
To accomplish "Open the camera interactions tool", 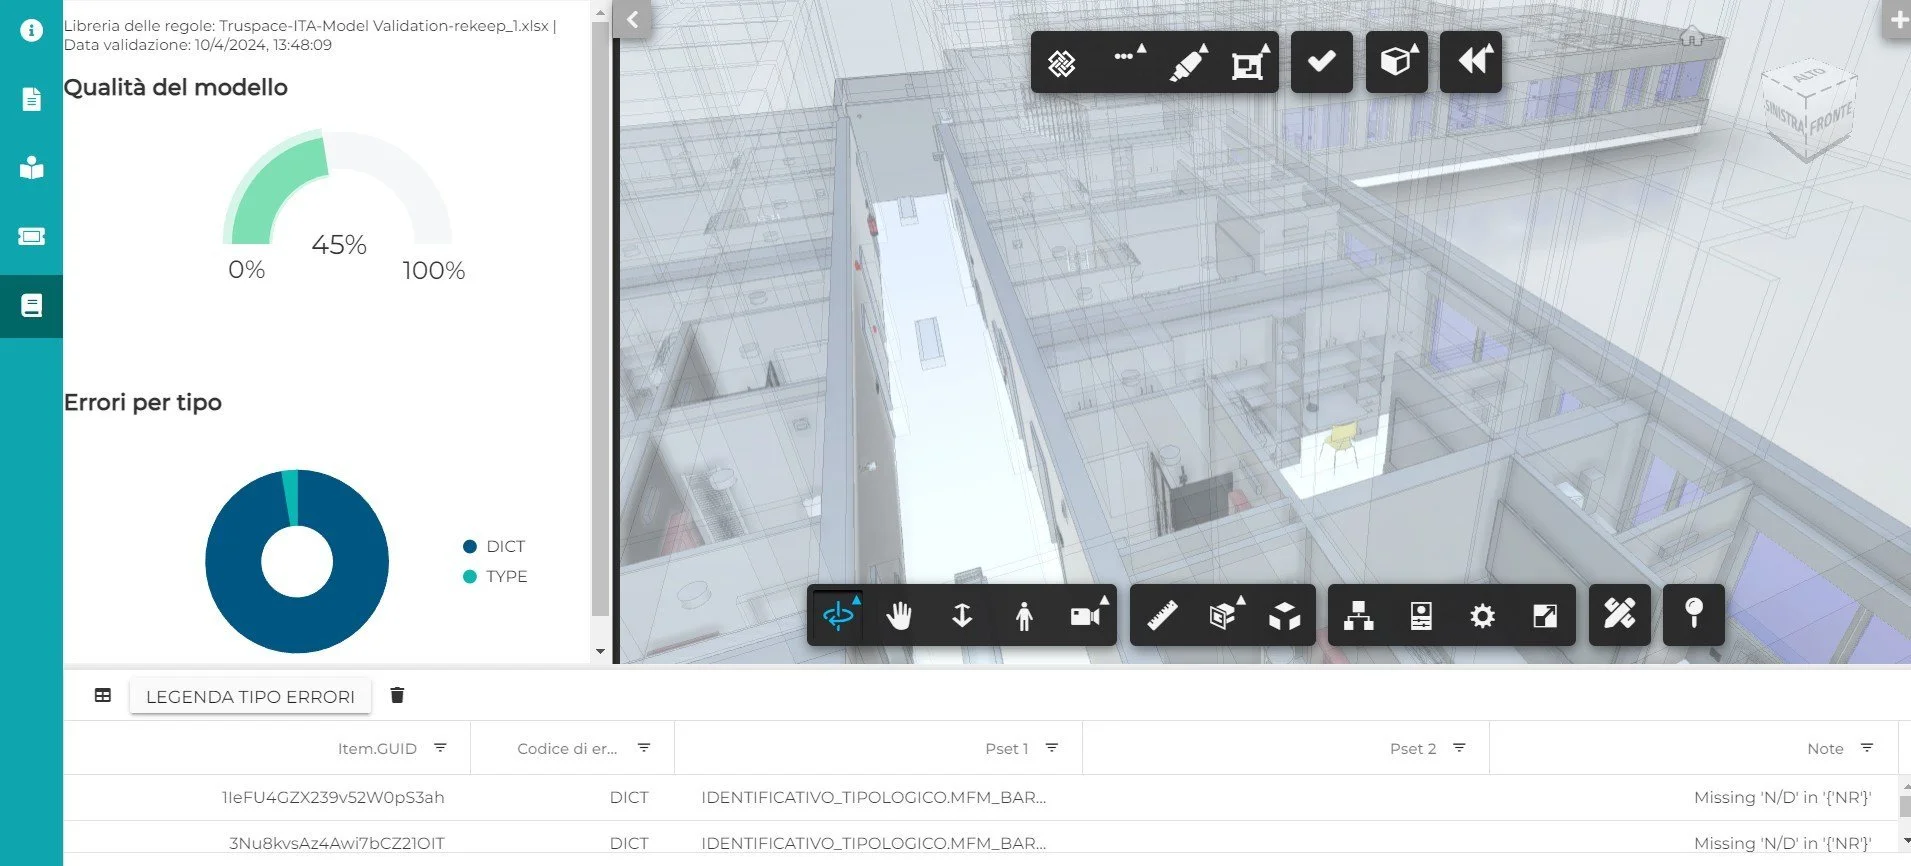I will 1087,615.
